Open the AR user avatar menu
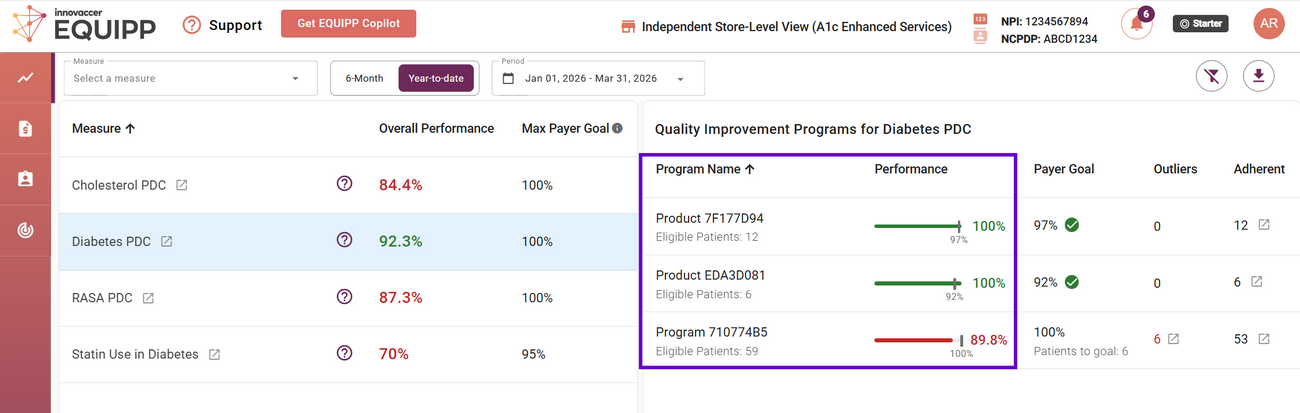 pyautogui.click(x=1269, y=24)
